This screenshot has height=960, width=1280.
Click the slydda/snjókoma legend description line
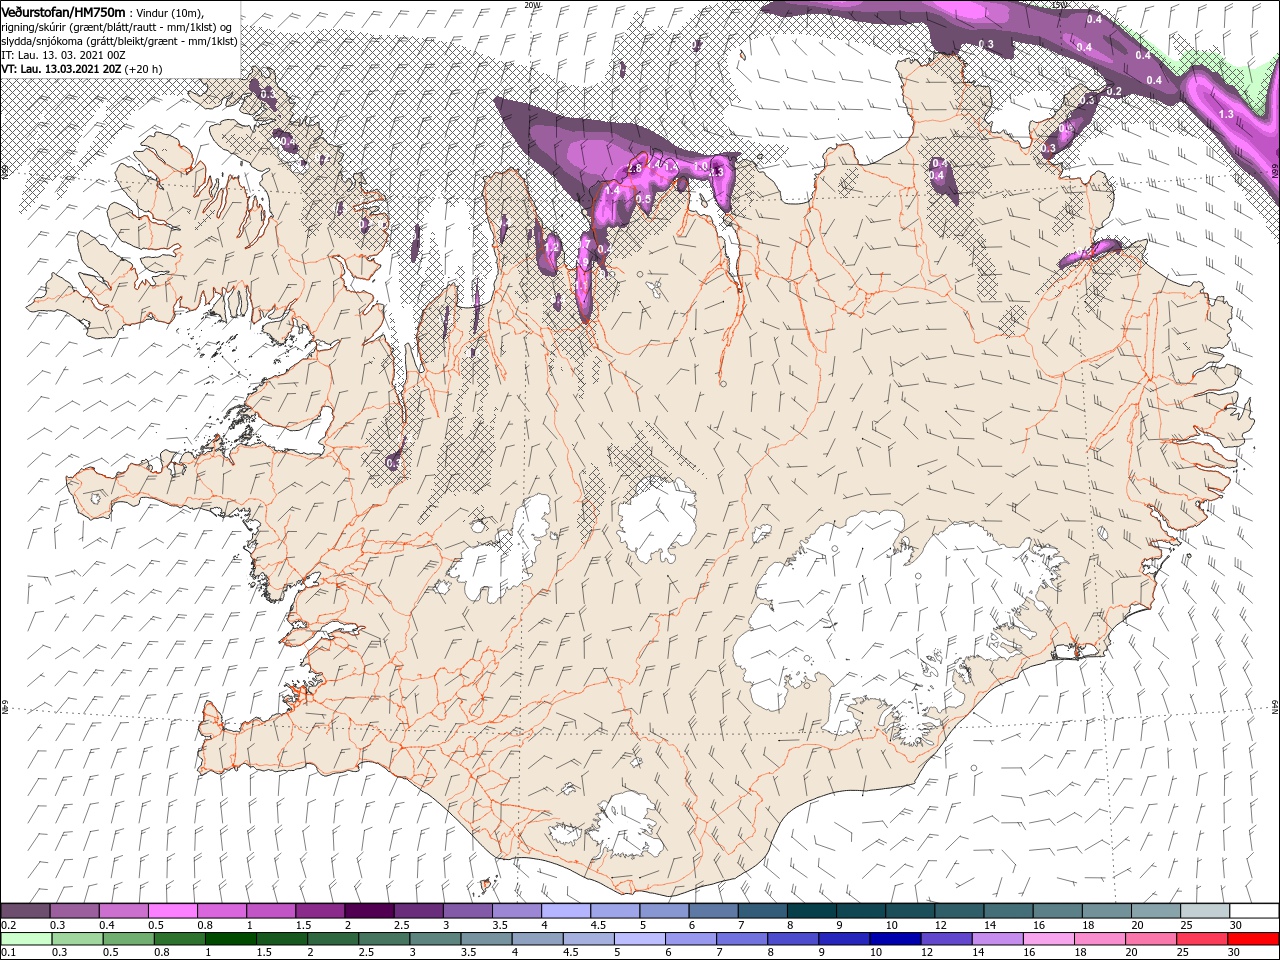coord(118,41)
